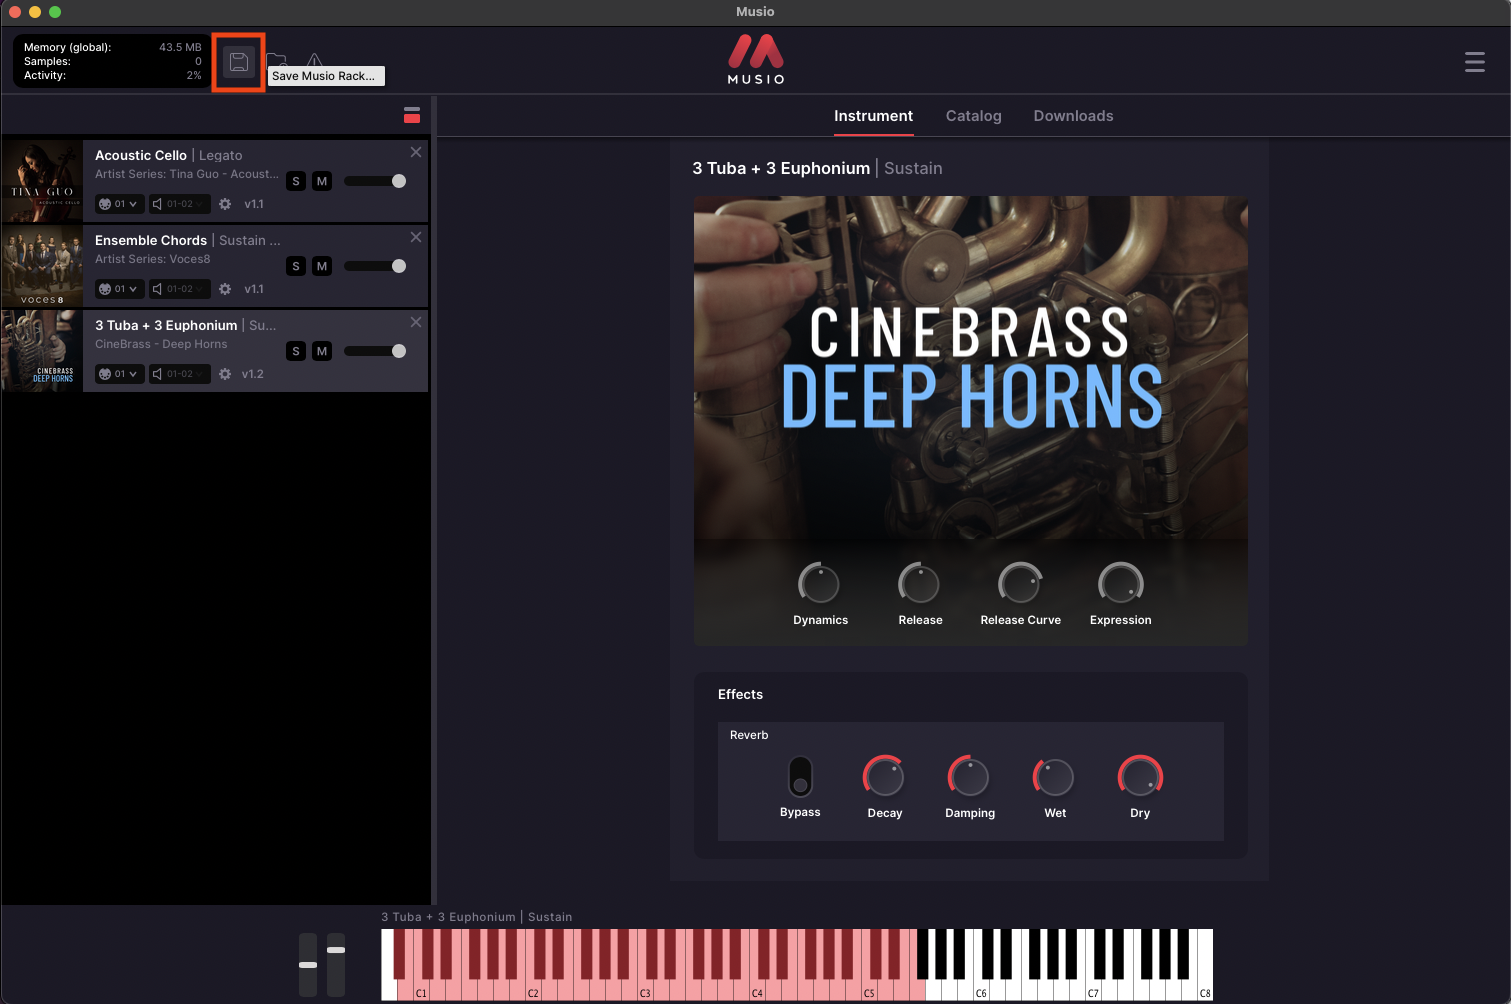1511x1004 pixels.
Task: Open audio output dropdown for Ensemble Chords
Action: (x=180, y=289)
